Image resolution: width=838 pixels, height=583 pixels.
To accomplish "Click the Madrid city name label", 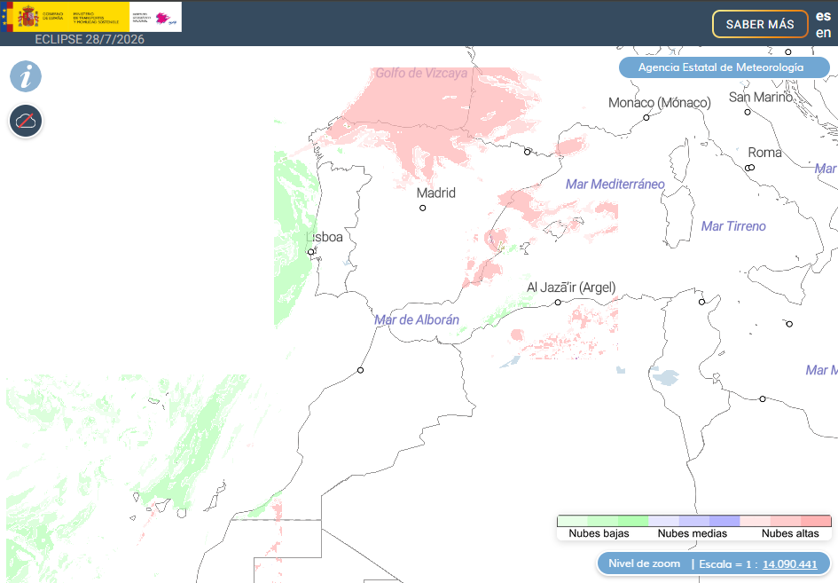I will point(436,193).
